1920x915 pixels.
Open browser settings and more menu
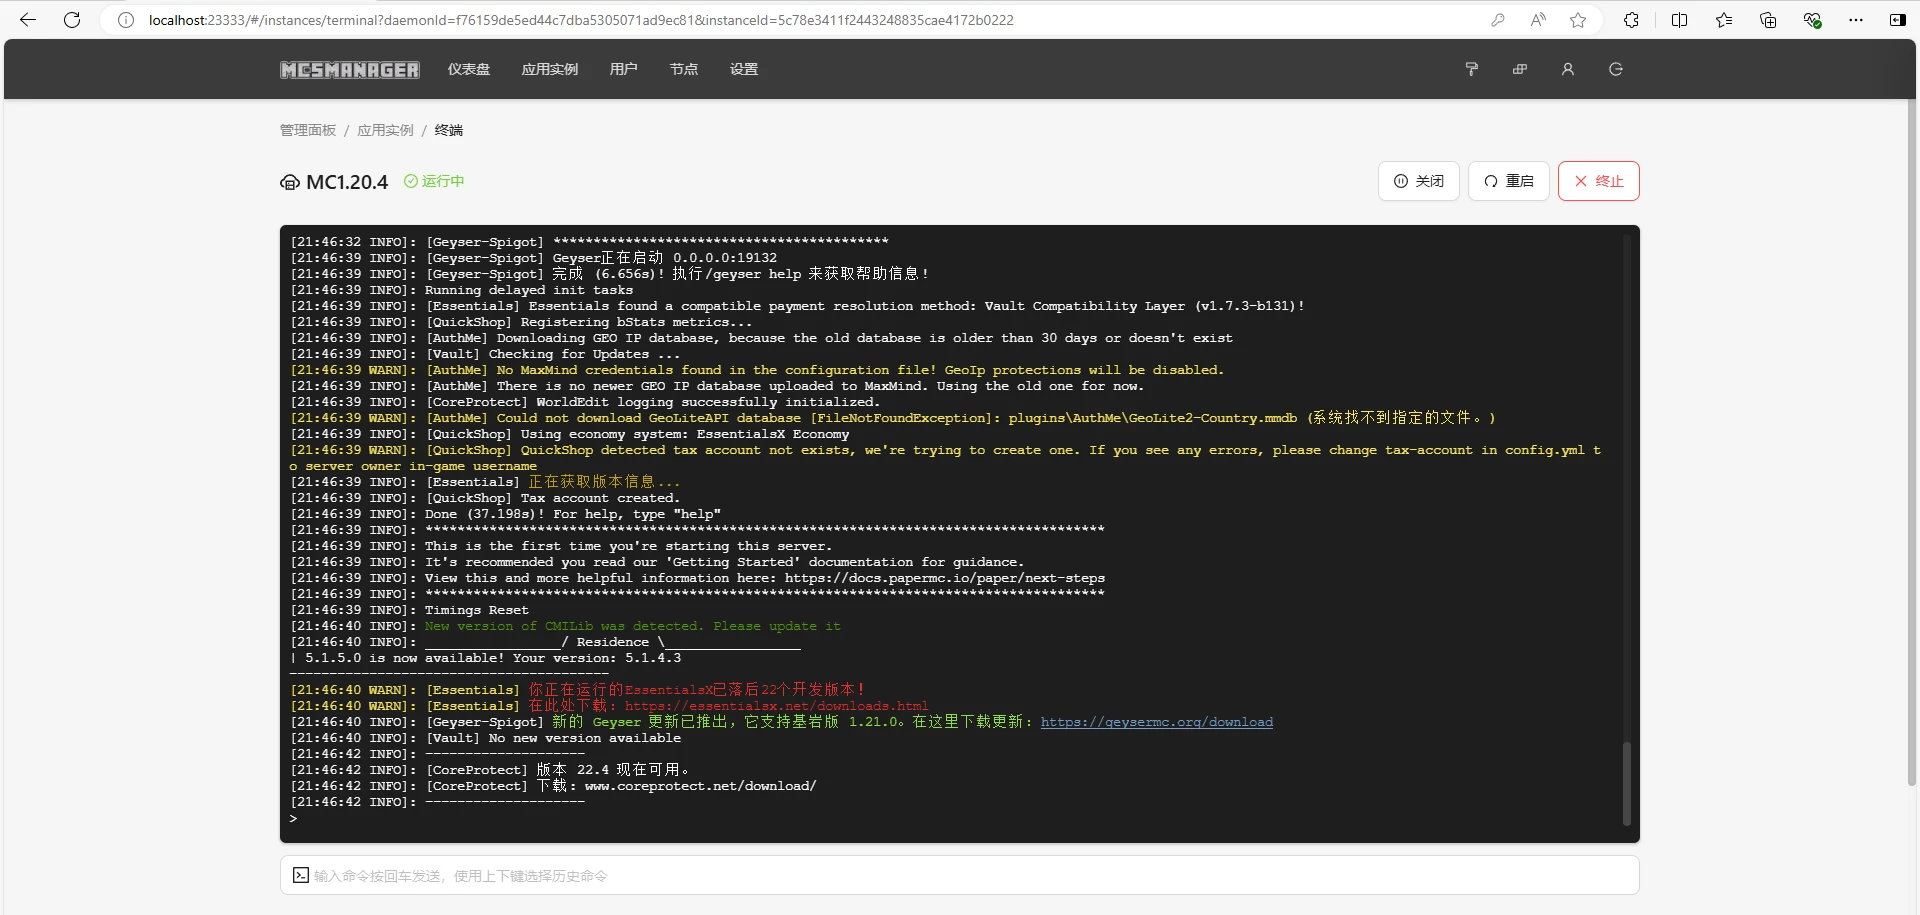point(1856,20)
